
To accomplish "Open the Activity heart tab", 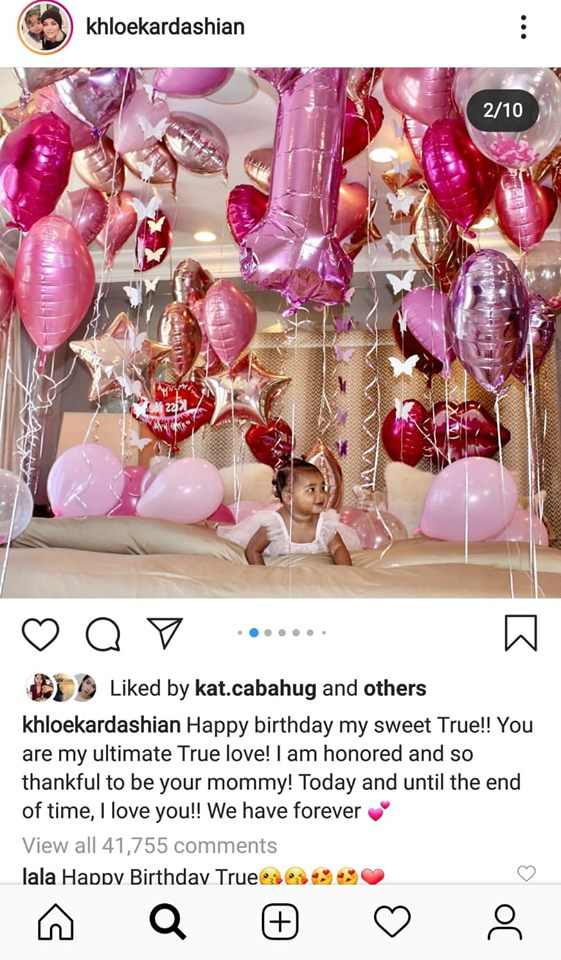I will coord(392,921).
